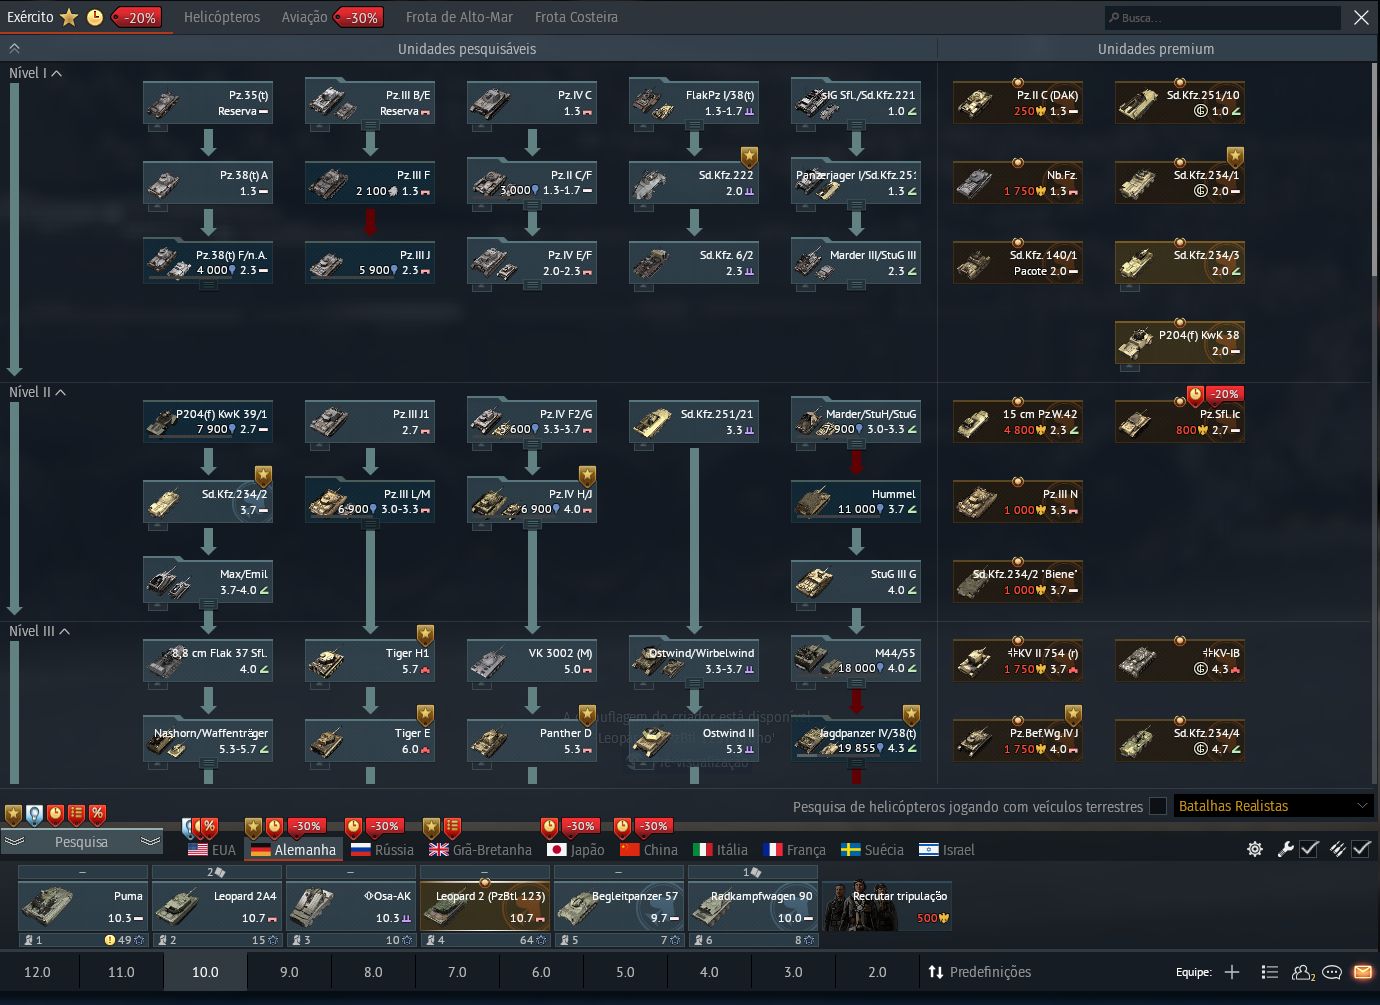Click the lightbulb badge above Pesquisa
This screenshot has height=1005, width=1380.
tap(34, 815)
